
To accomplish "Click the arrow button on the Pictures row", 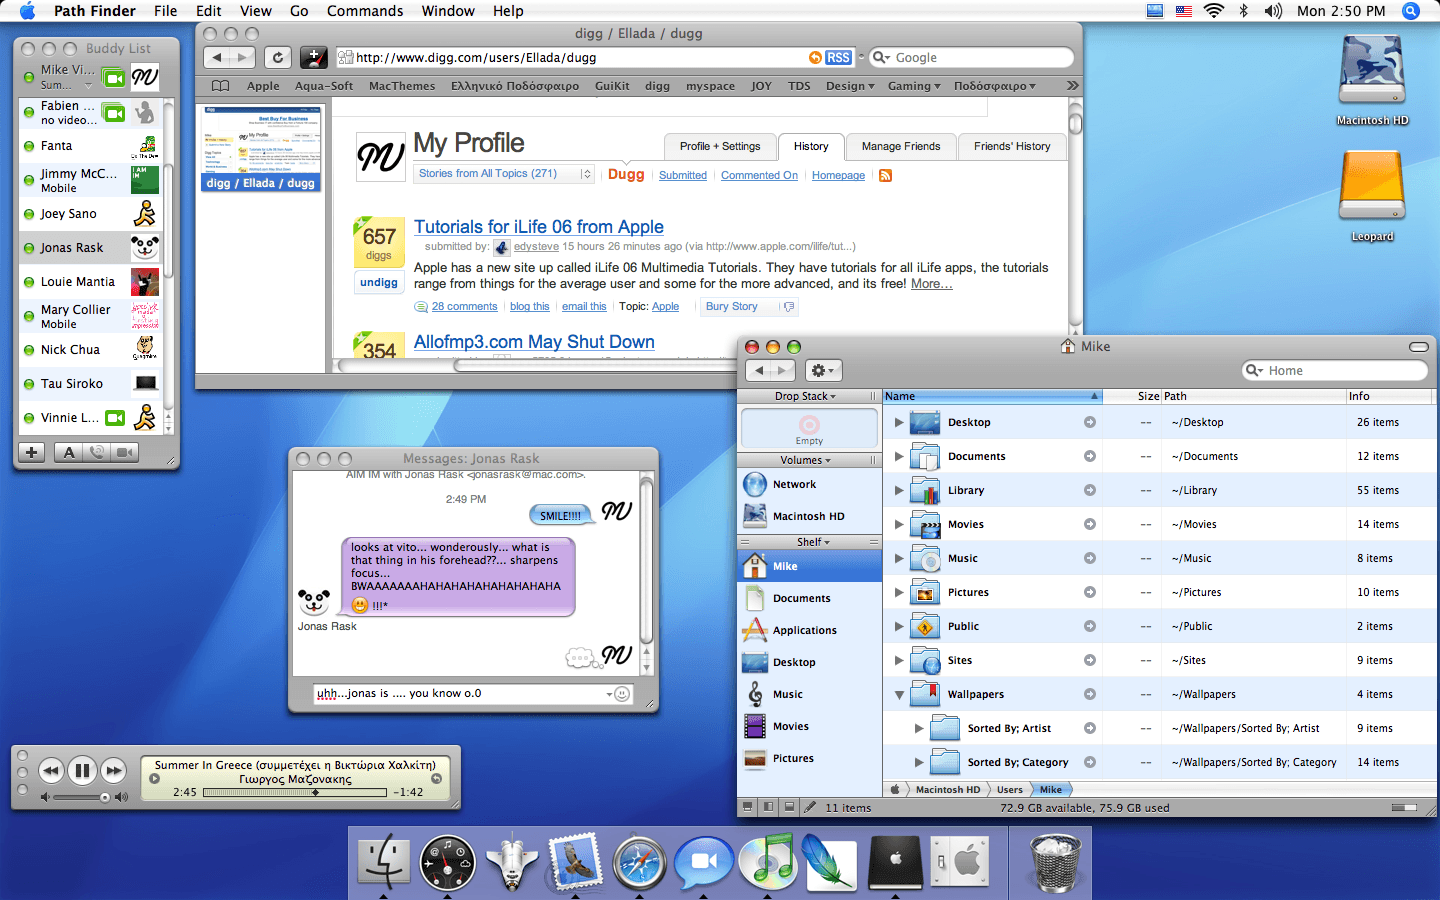I will pos(1090,592).
